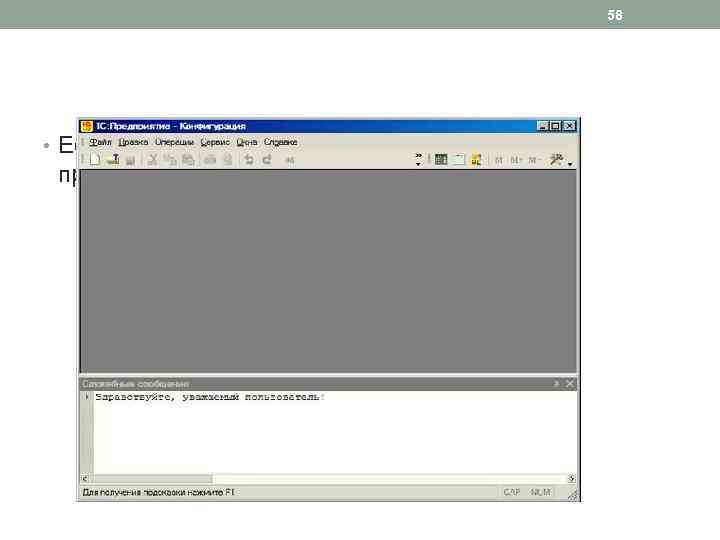Open the Правка menu
This screenshot has height=540, width=720.
point(133,142)
